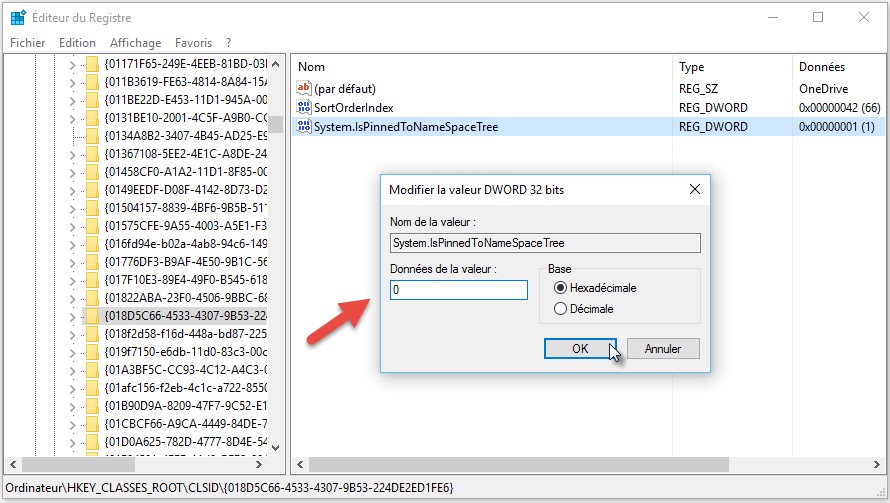The height and width of the screenshot is (503, 890).
Task: Expand the {01171F65-249E tree node
Action: [x=72, y=62]
